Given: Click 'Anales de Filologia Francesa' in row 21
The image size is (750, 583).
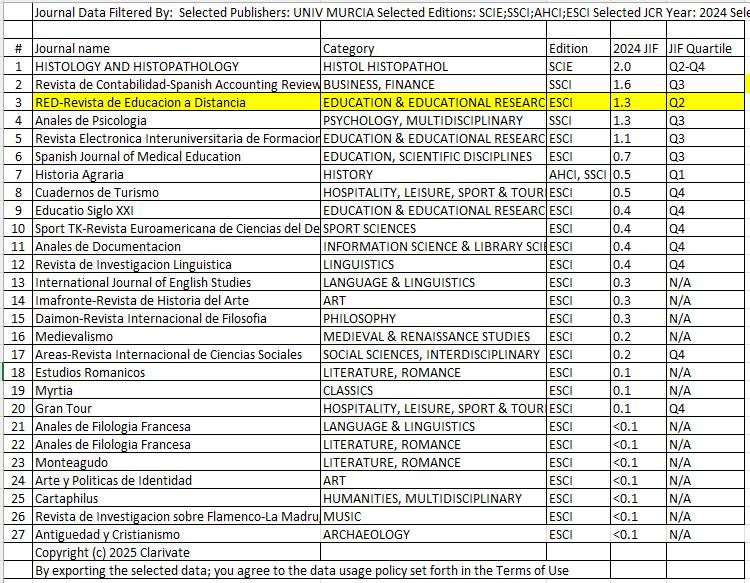Looking at the screenshot, I should coord(176,427).
